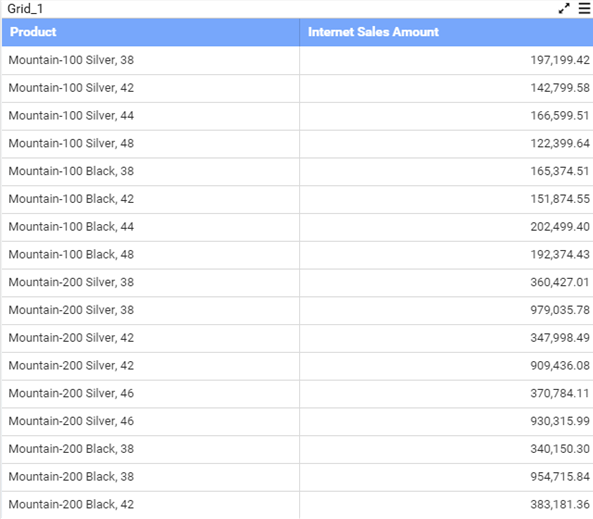
Task: Sort by Internet Sales Amount column header
Action: (446, 32)
